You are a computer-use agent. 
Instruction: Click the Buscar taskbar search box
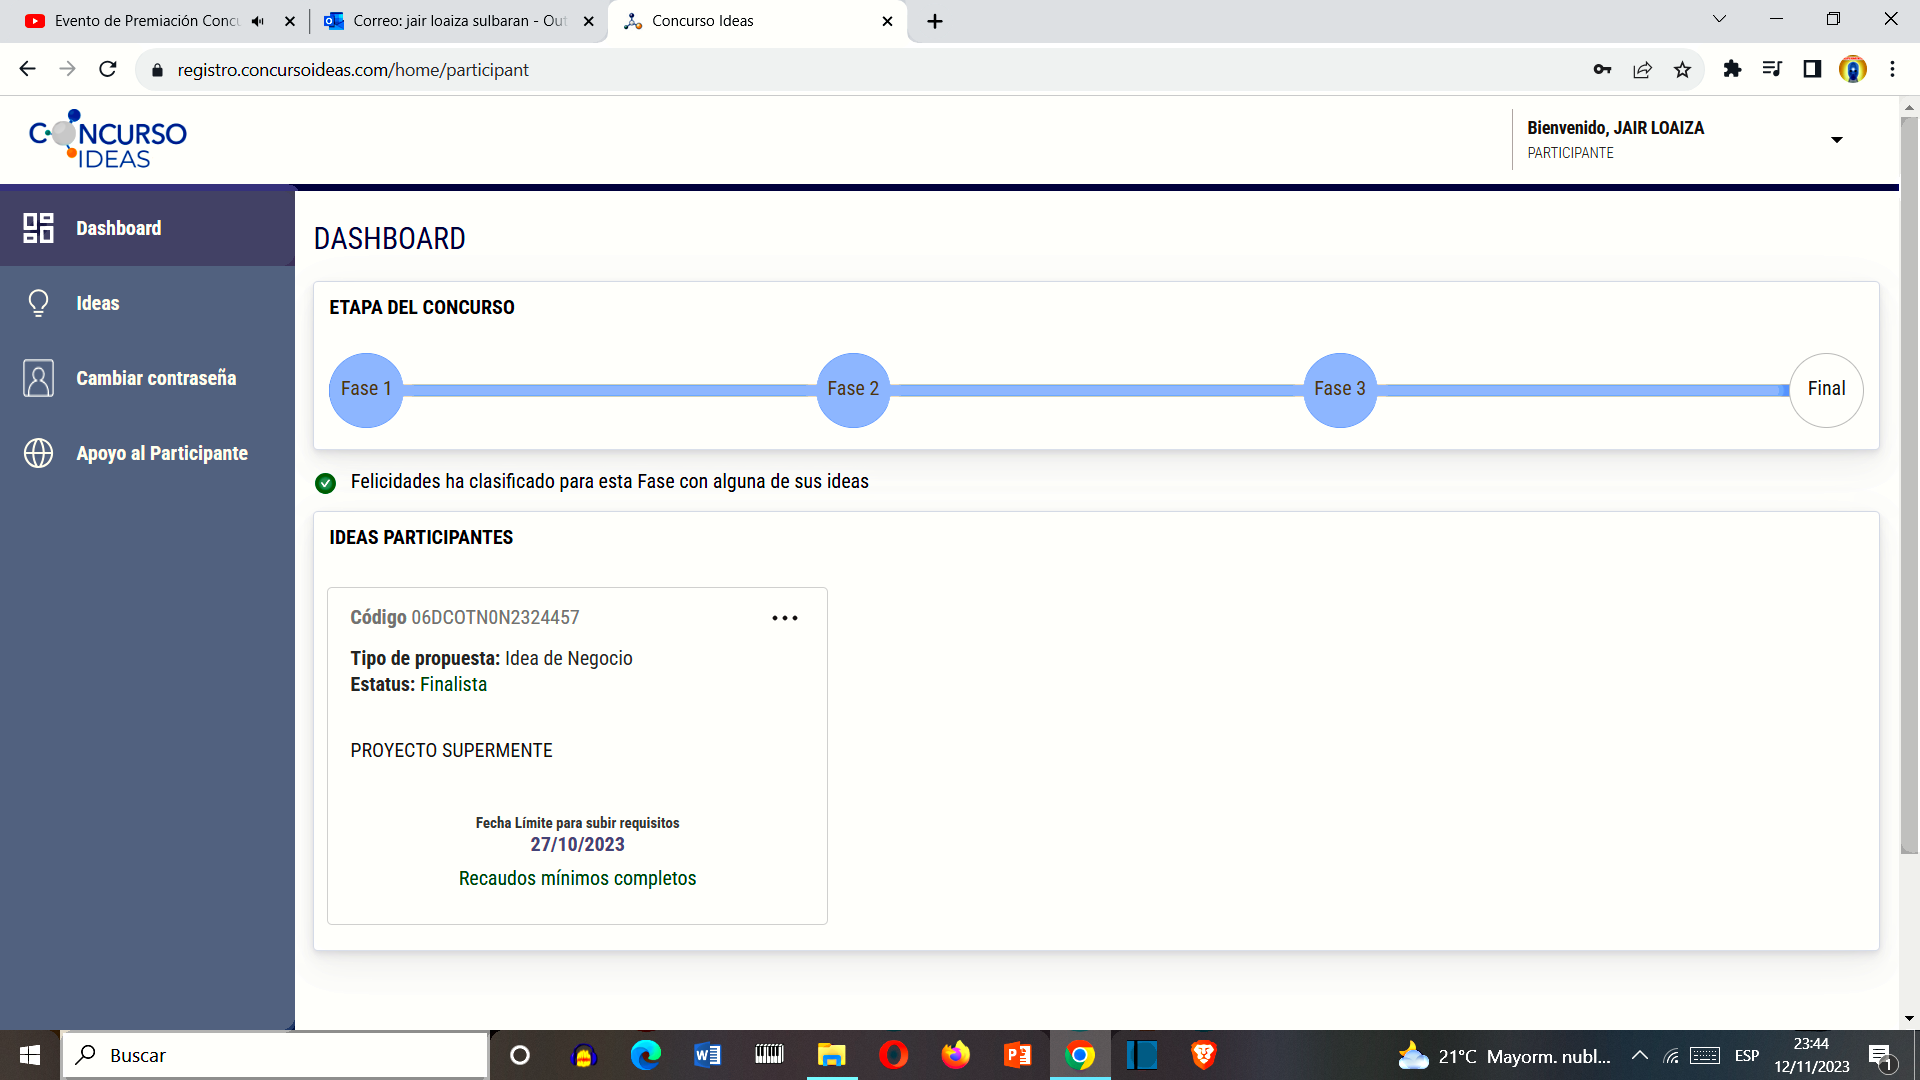275,1055
